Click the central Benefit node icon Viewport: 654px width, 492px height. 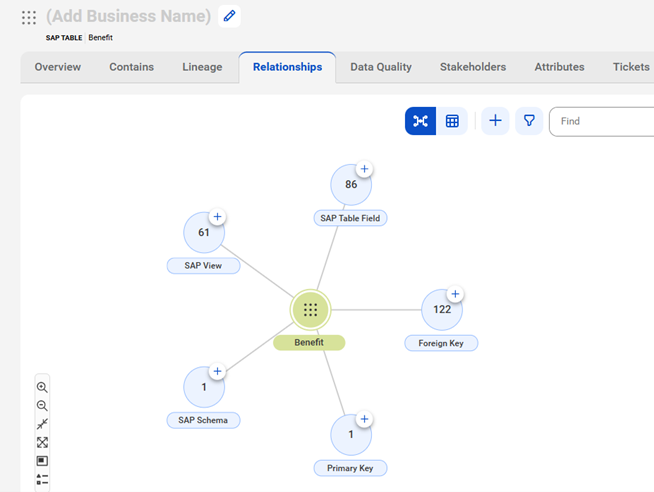[x=310, y=310]
